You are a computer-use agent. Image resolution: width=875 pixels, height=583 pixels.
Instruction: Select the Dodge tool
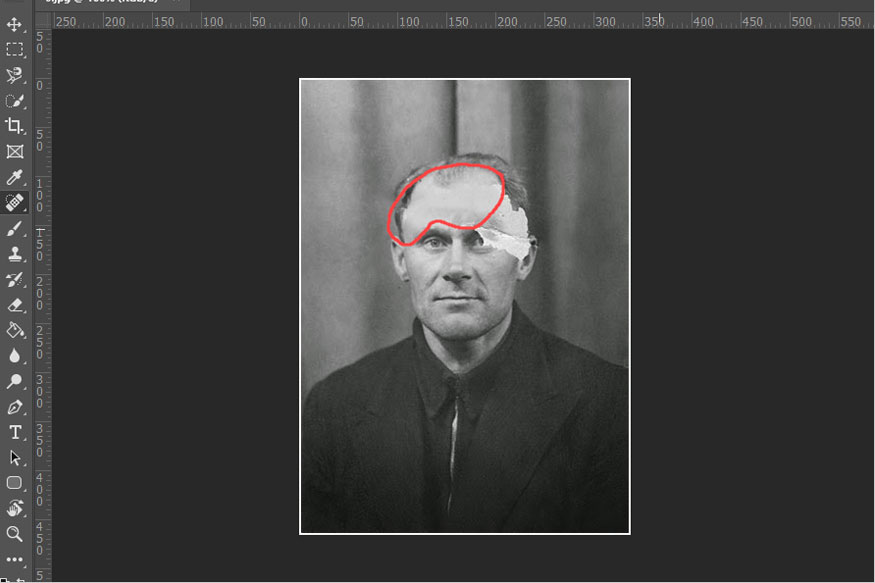tap(15, 381)
